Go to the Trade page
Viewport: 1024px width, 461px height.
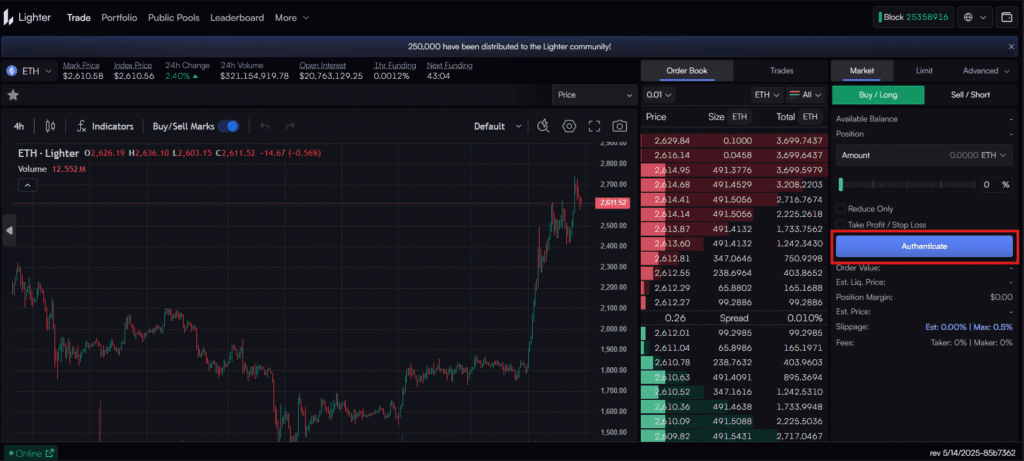point(78,18)
